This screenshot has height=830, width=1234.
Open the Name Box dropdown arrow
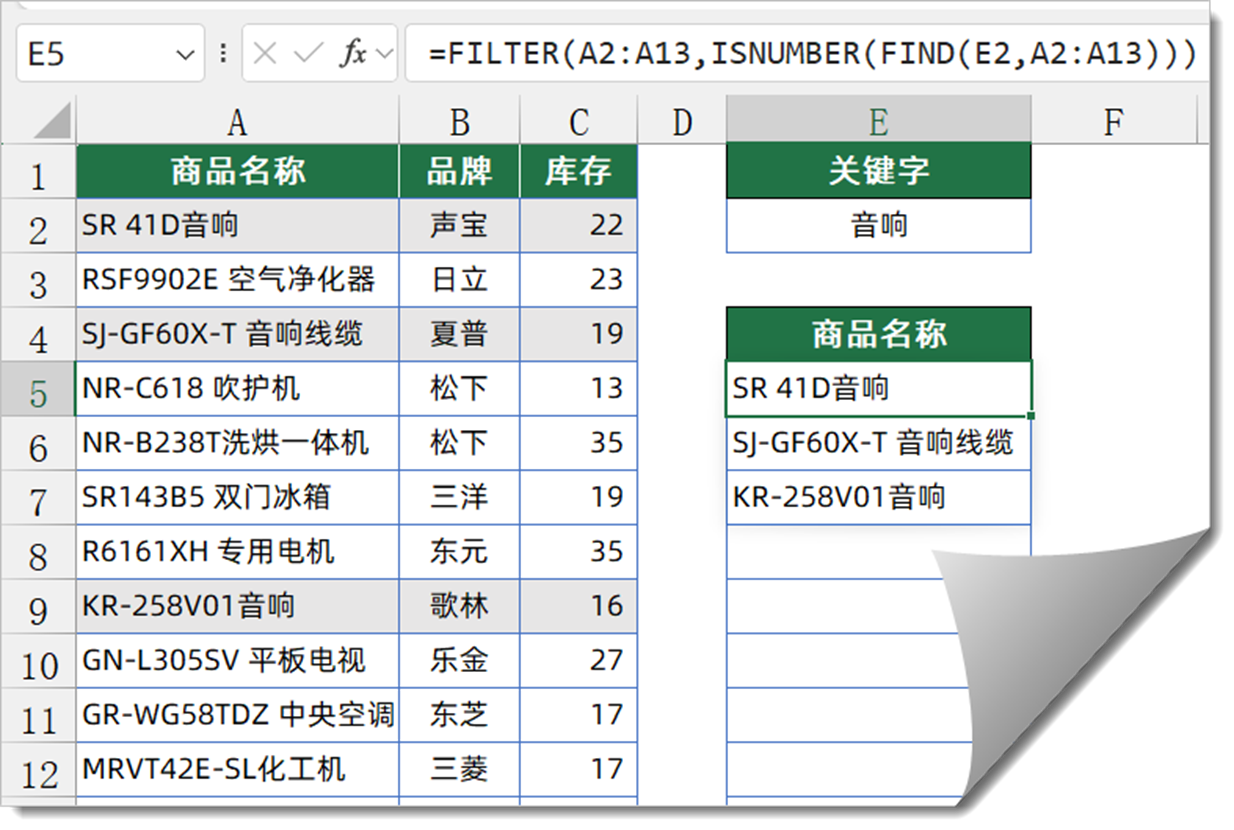tap(184, 55)
